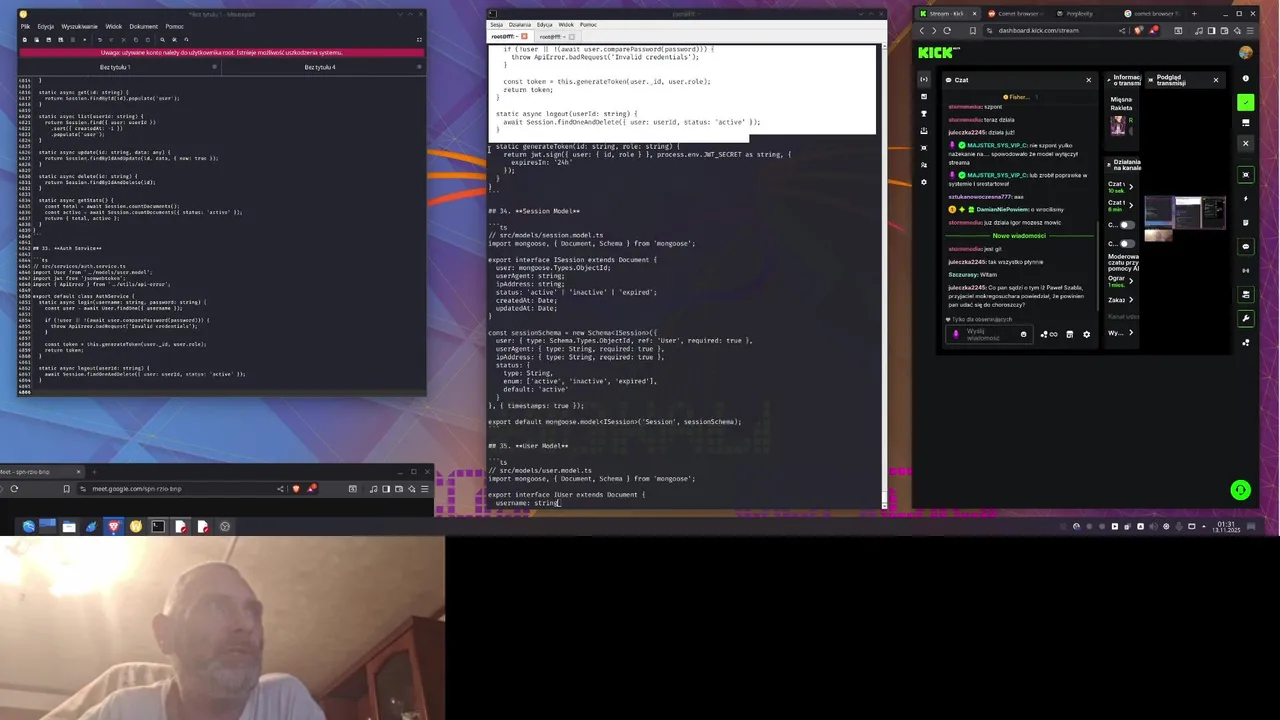Close the Czat panel
This screenshot has width=1280, height=720.
coord(1089,80)
